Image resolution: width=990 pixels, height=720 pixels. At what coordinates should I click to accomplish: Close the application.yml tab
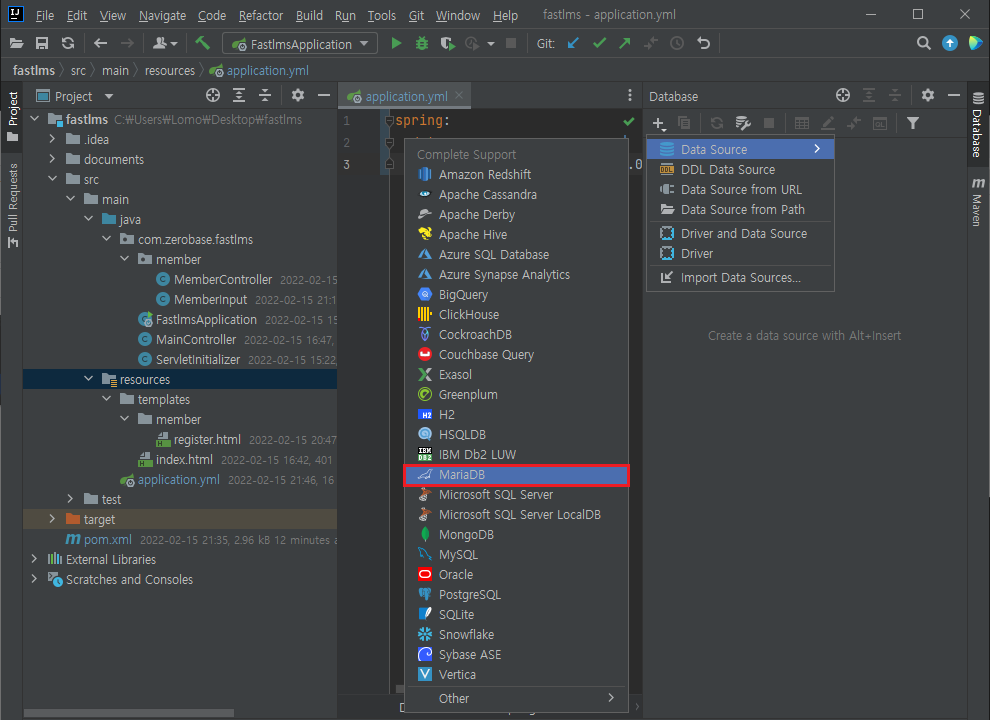[459, 95]
